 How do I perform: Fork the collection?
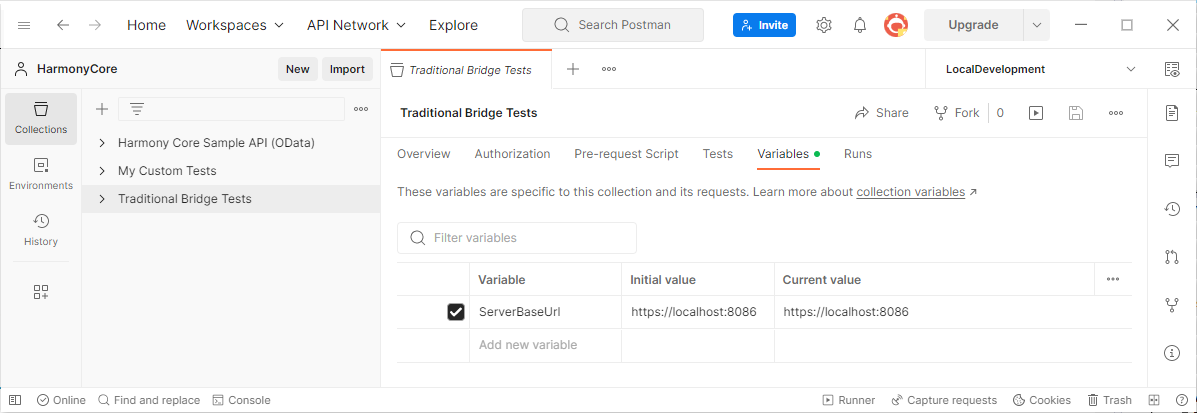[957, 113]
